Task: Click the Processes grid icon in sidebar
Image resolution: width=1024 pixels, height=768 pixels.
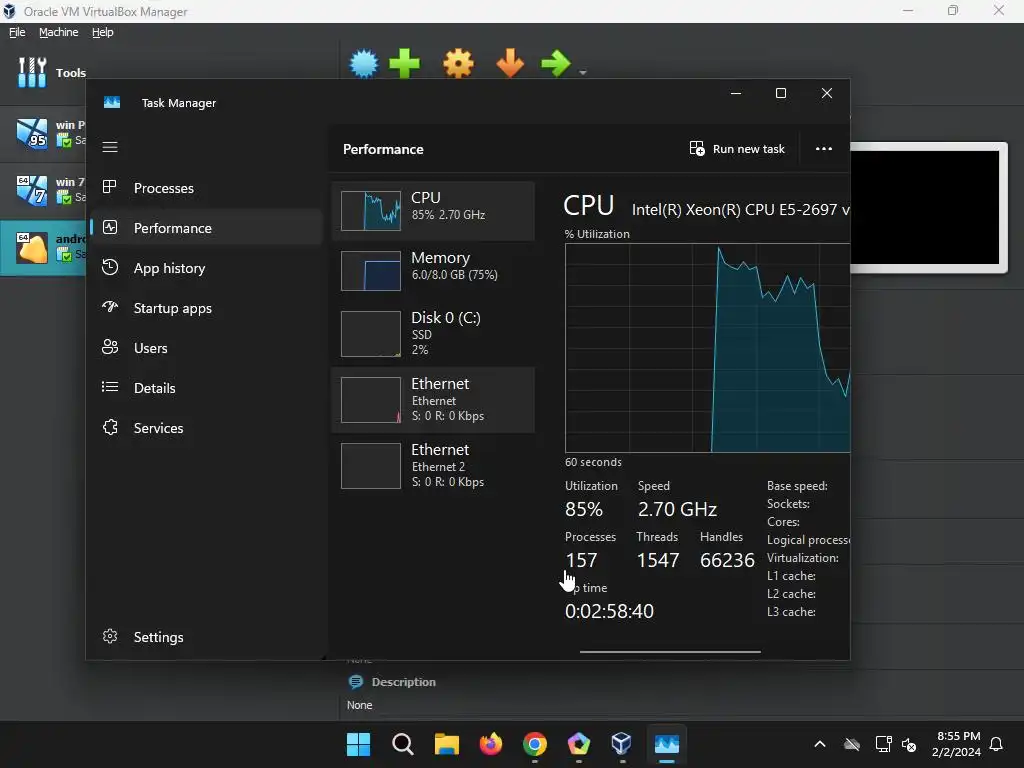Action: [x=110, y=187]
